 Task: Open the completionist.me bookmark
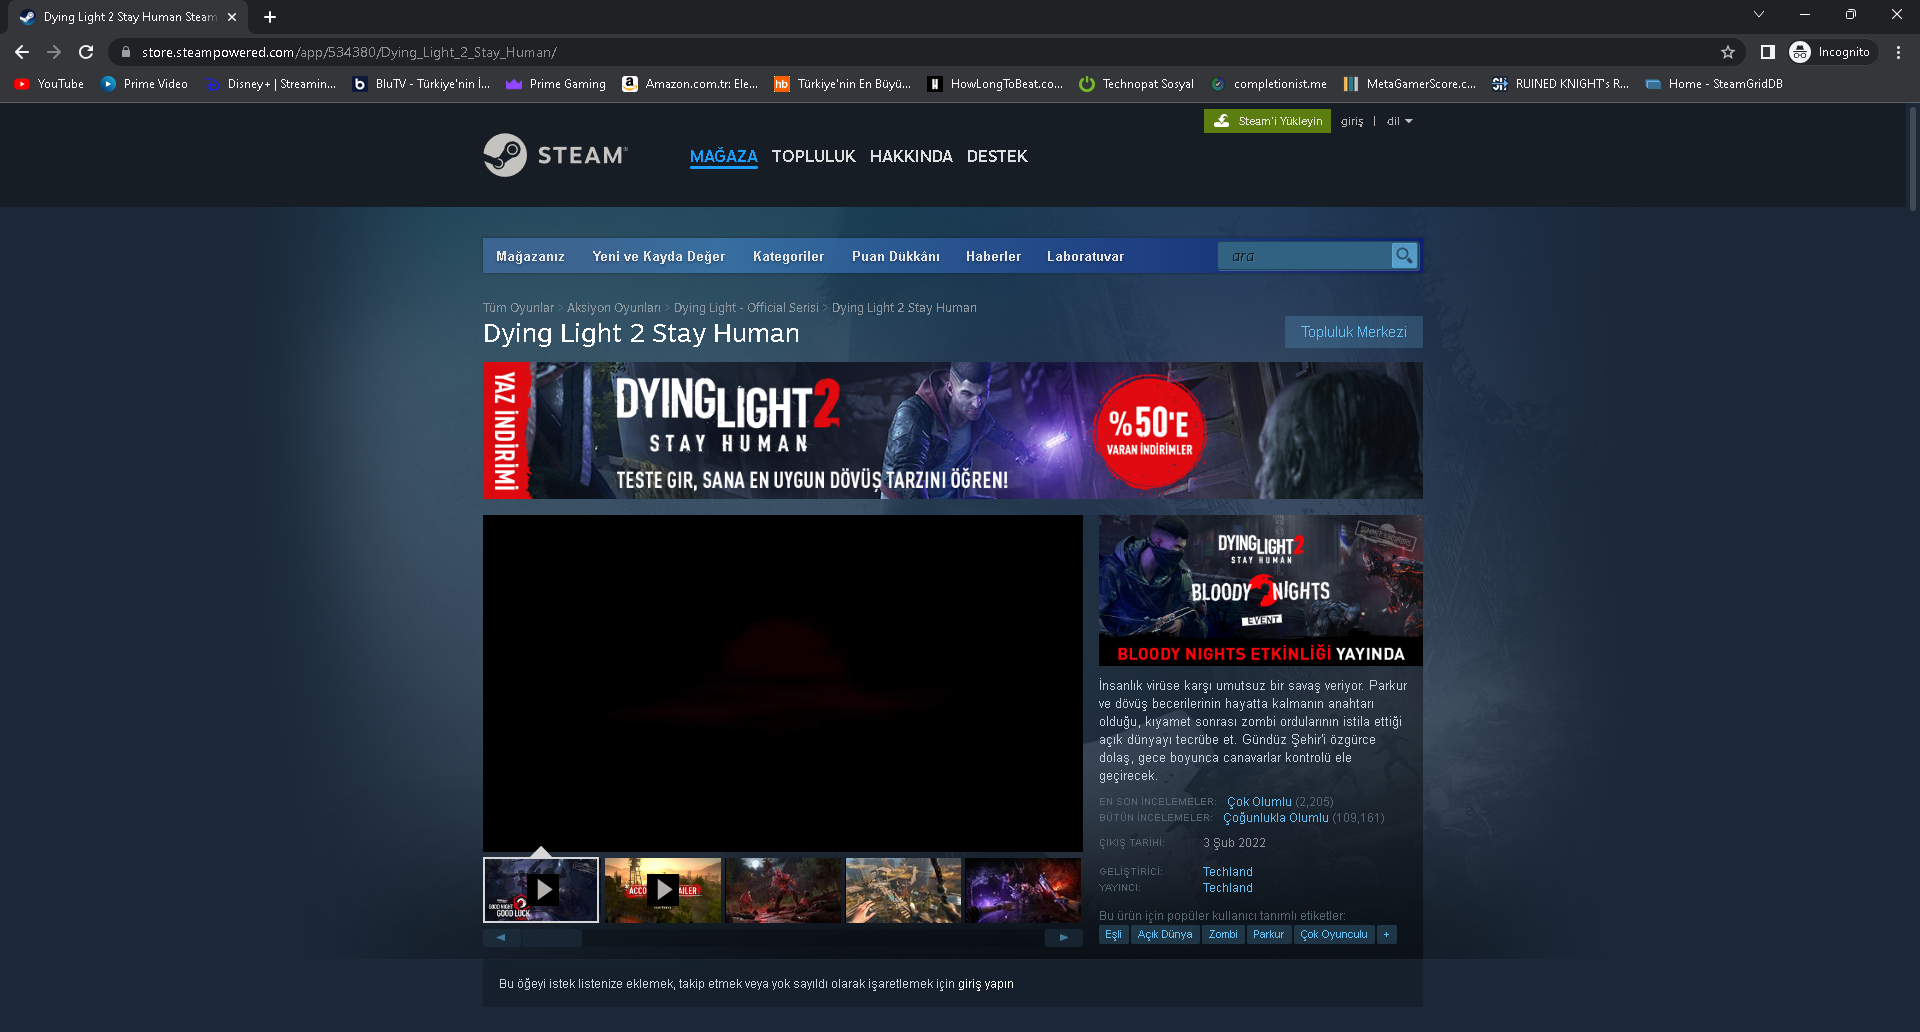pos(1269,84)
